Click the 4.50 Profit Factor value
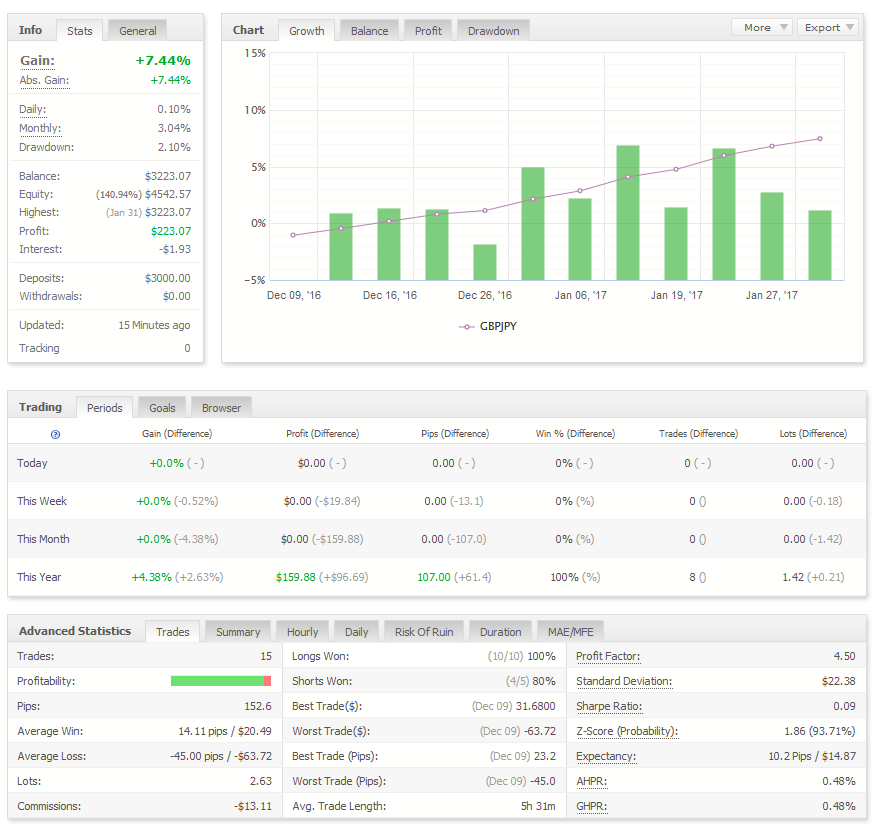885x828 pixels. pos(844,656)
